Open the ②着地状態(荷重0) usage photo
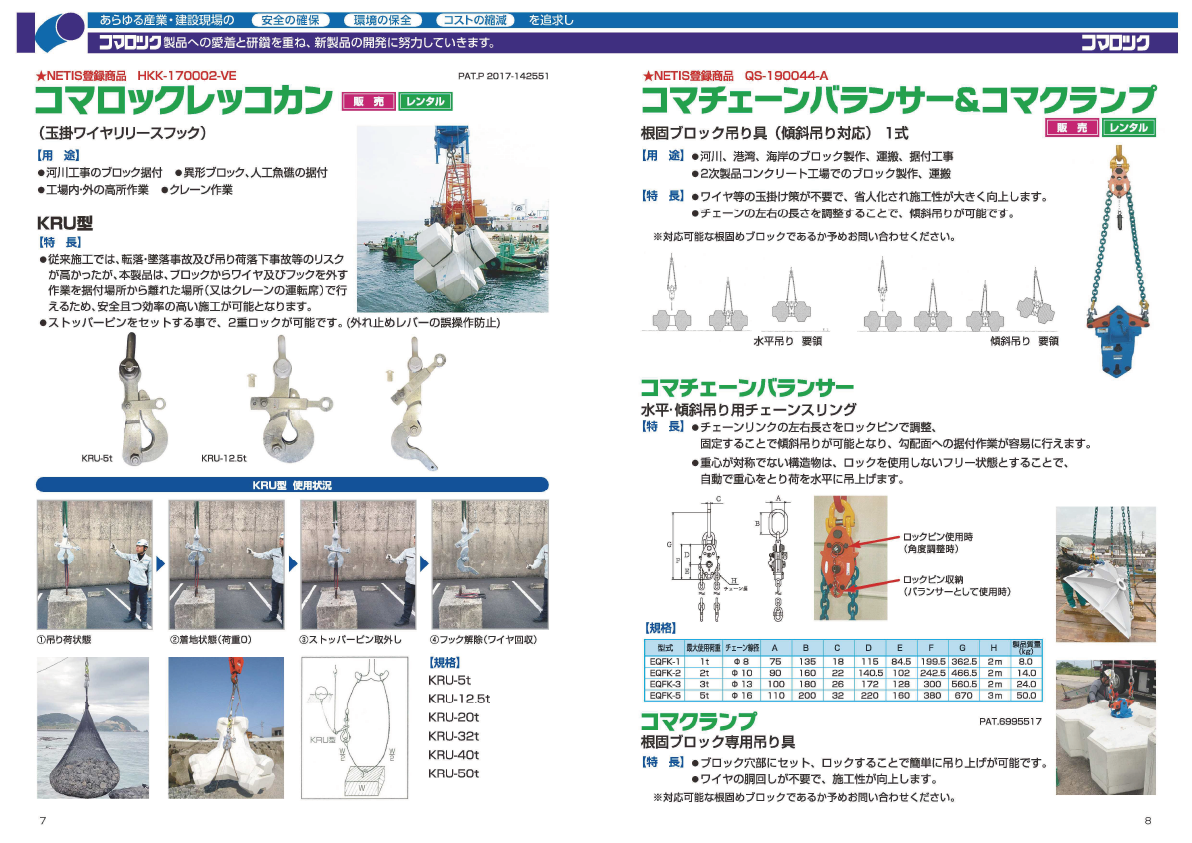 [226, 564]
